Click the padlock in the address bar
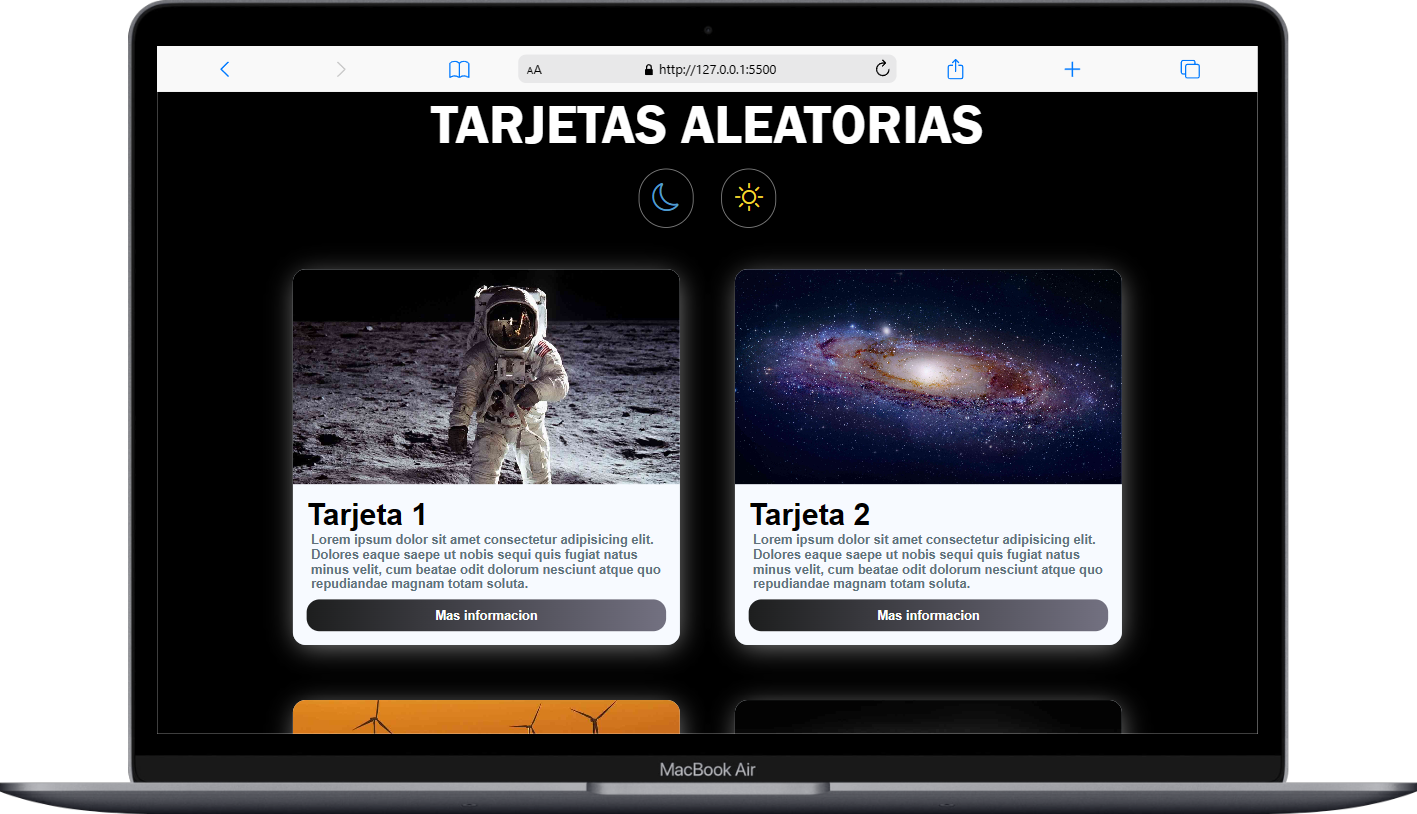 646,69
